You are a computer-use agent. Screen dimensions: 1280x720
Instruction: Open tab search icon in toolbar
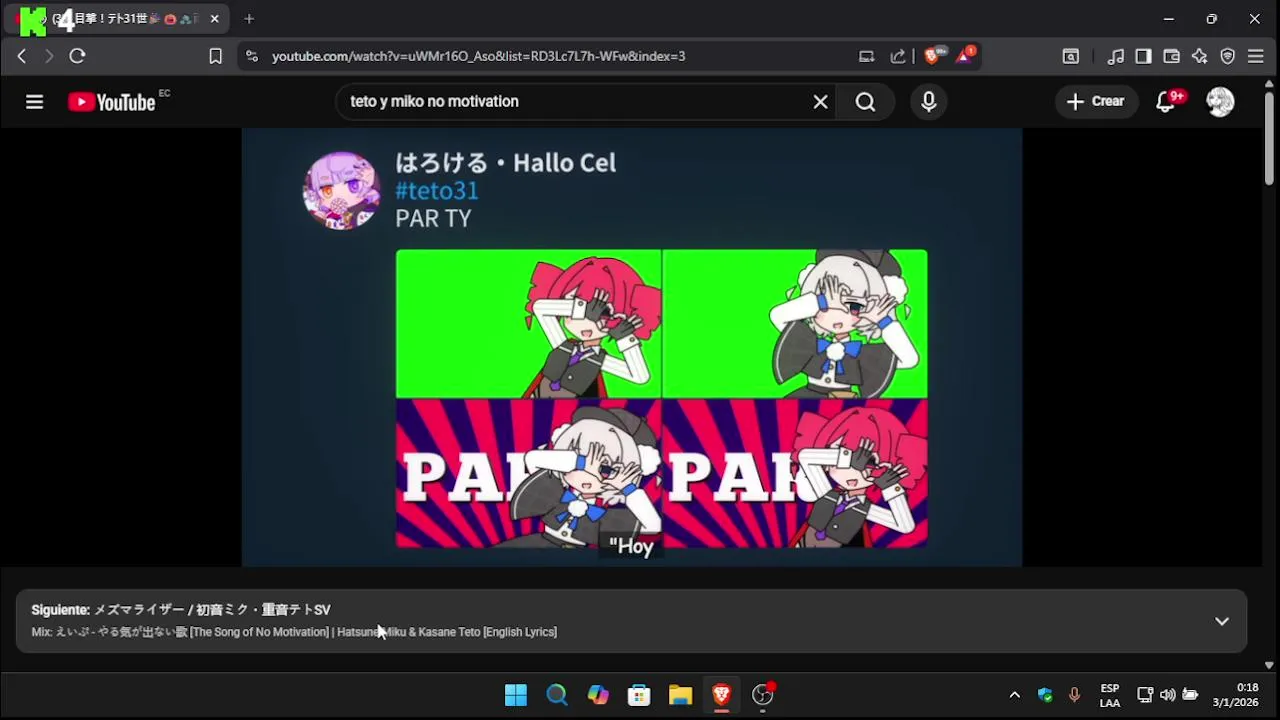click(x=1070, y=56)
